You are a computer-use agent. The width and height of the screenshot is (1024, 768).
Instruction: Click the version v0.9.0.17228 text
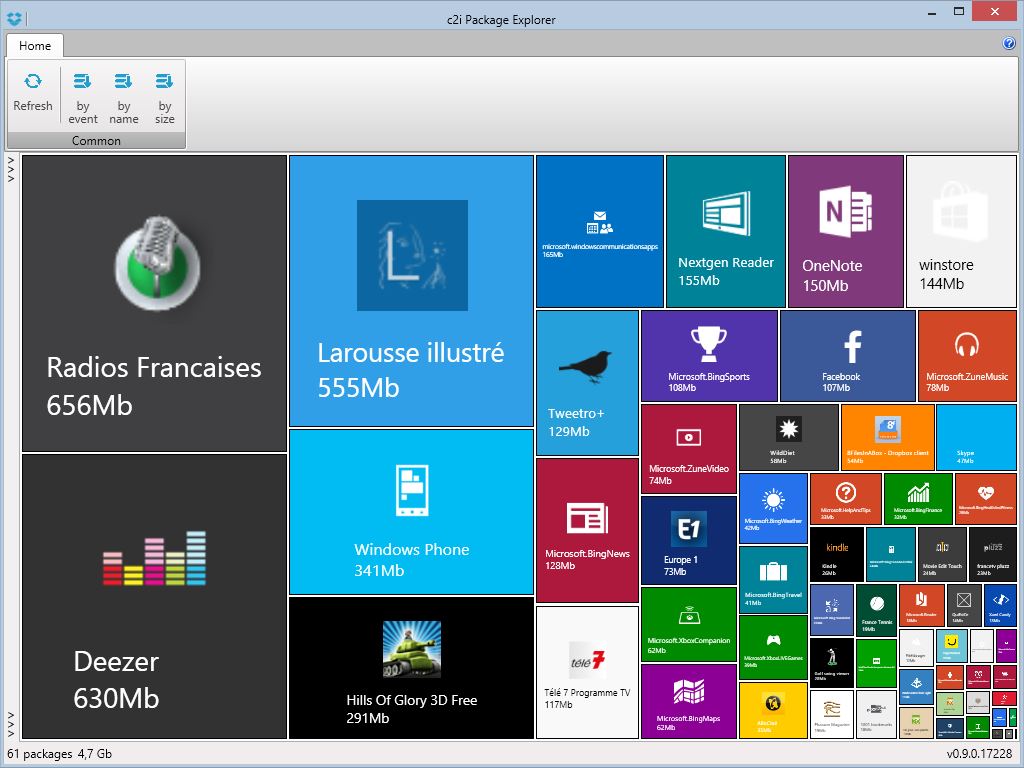[x=979, y=754]
